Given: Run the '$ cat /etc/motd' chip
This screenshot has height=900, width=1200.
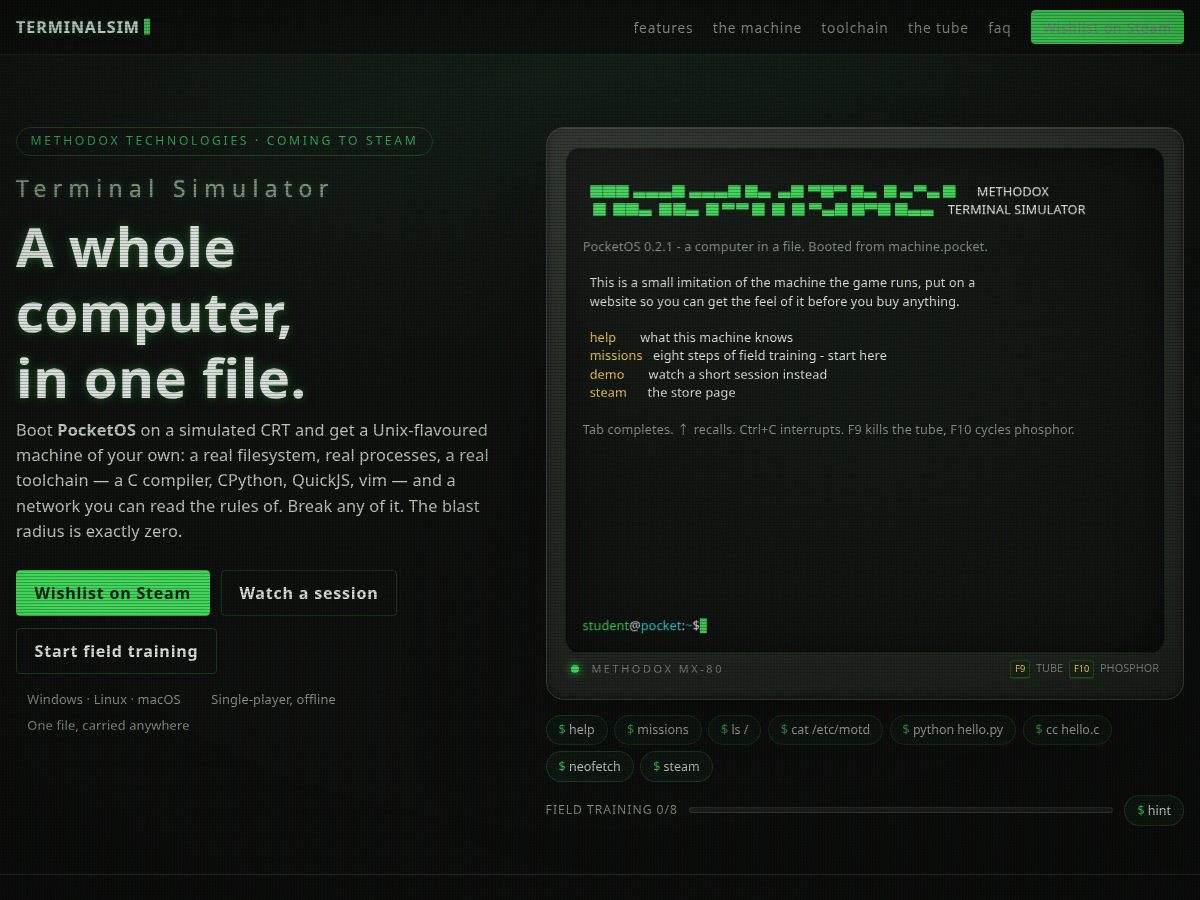Looking at the screenshot, I should click(825, 730).
